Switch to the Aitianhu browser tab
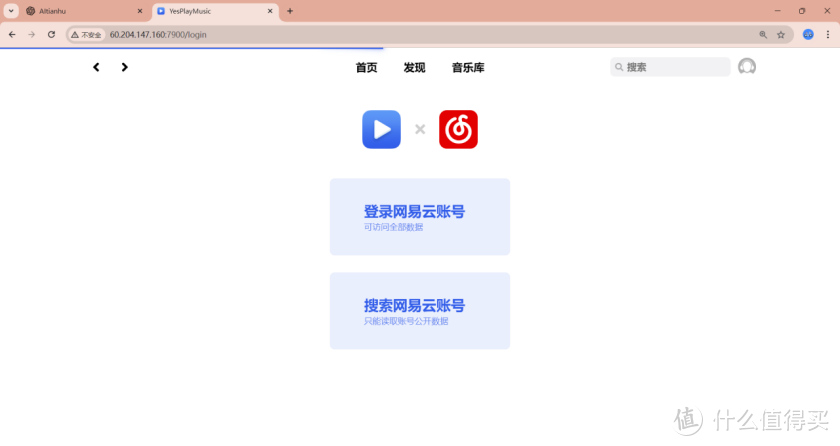 (80, 11)
